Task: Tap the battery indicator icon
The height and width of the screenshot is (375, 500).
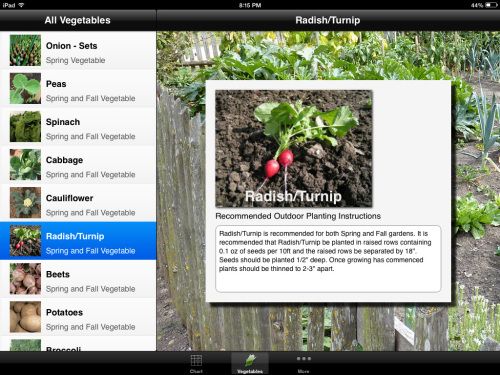Action: (491, 5)
